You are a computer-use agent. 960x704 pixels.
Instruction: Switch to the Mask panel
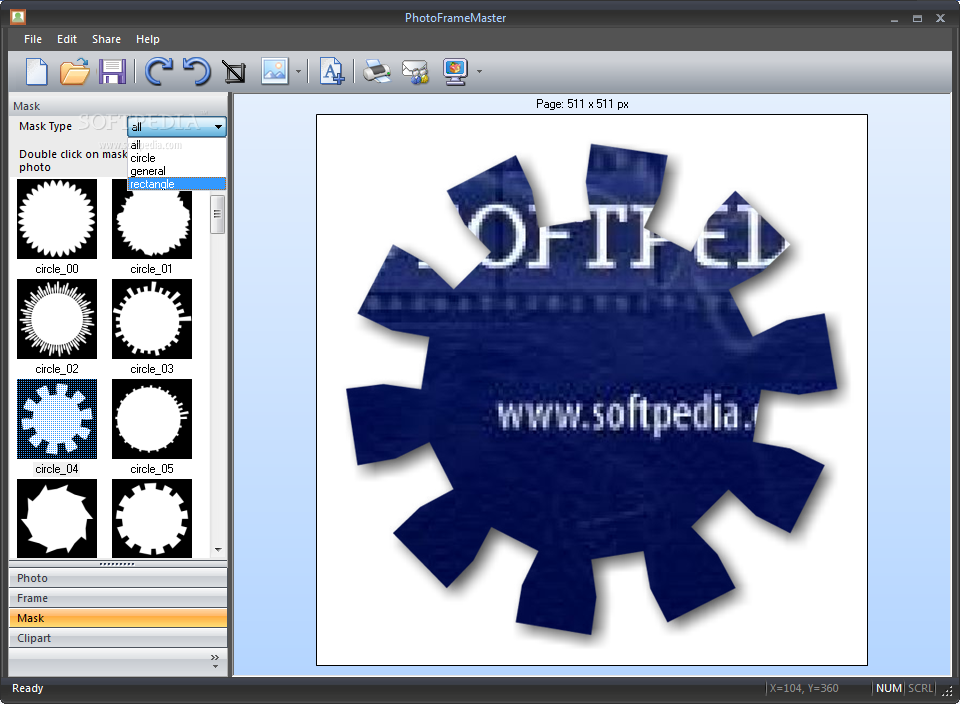pyautogui.click(x=118, y=618)
